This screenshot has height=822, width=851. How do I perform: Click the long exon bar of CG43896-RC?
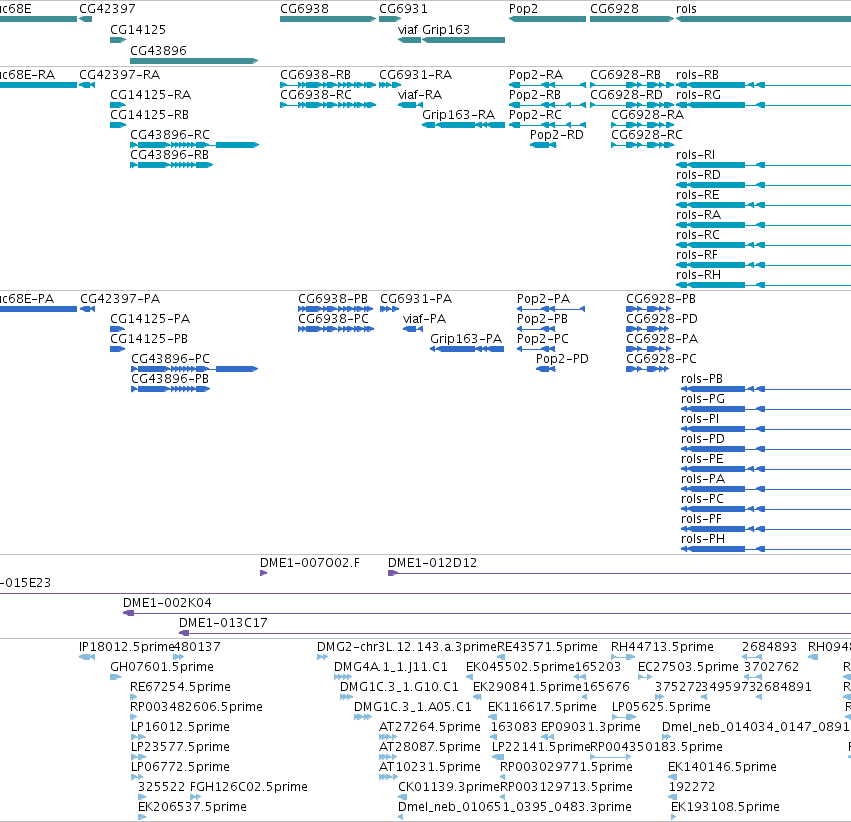click(237, 145)
